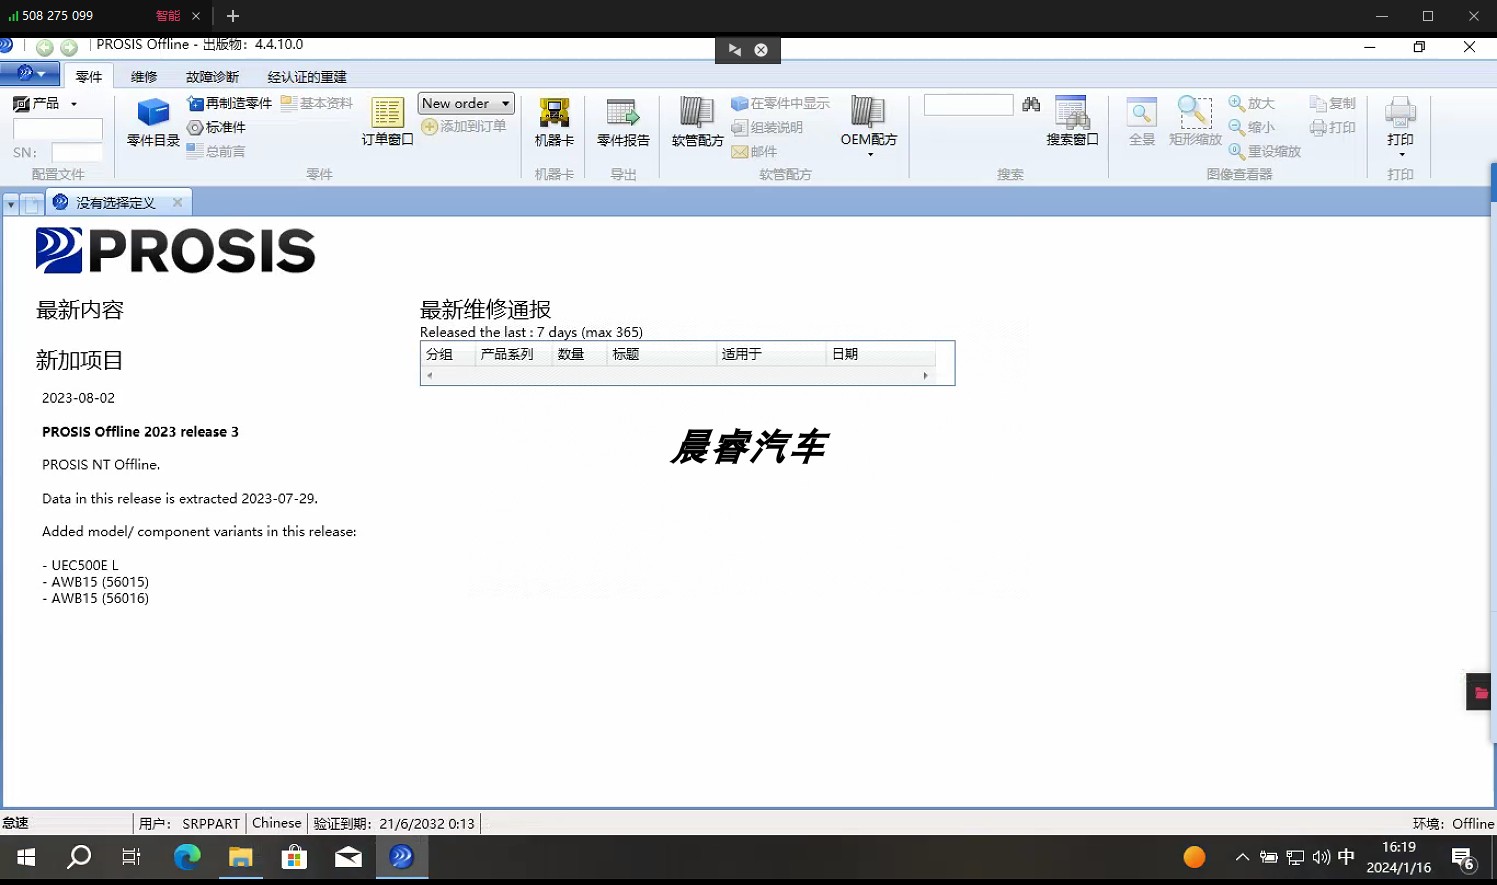Click the table's left scroll arrow
This screenshot has width=1497, height=885.
(430, 376)
